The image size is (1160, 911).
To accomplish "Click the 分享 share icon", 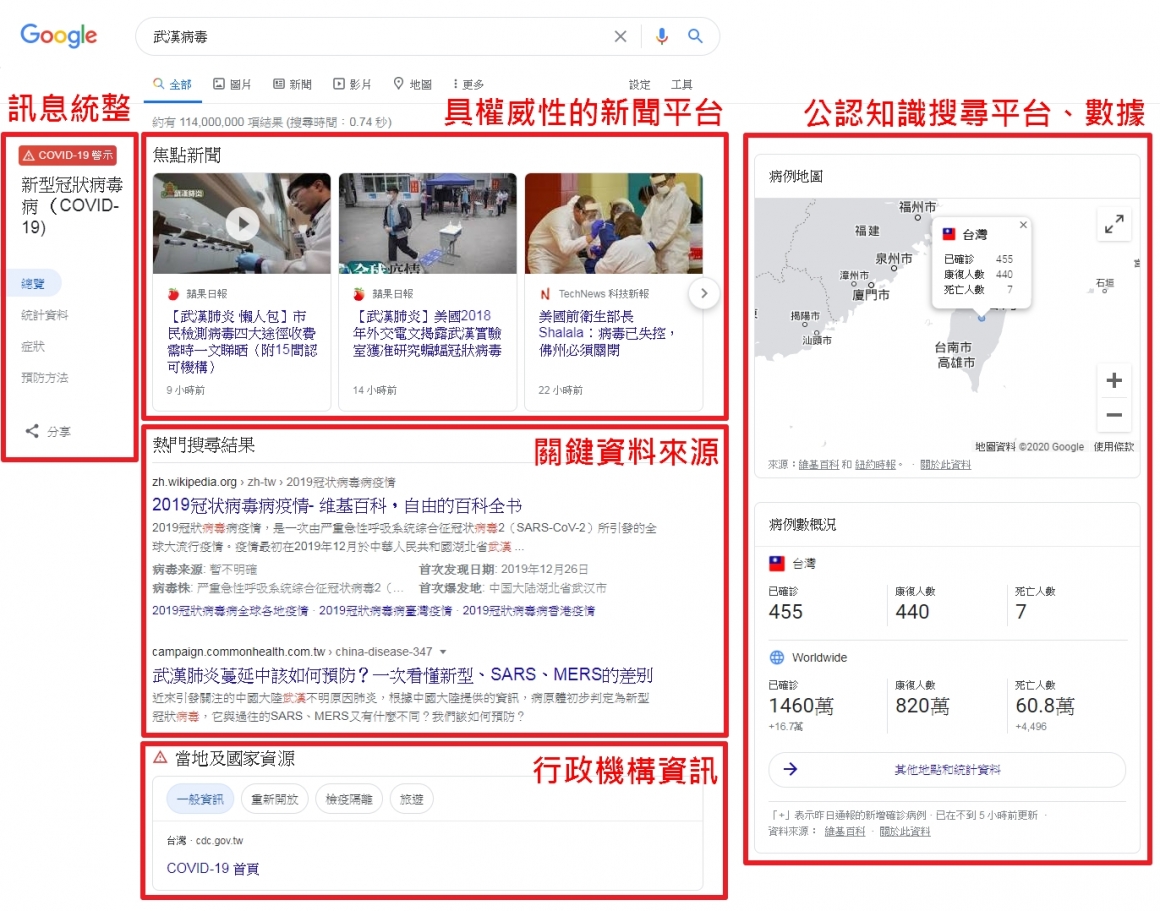I will pyautogui.click(x=32, y=431).
